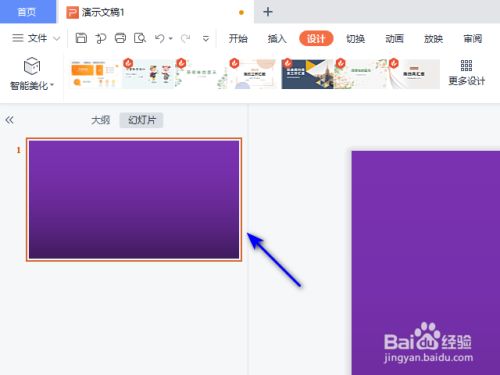Click the purple slide in the editing area
Screen dimensions: 500x375
[426, 263]
